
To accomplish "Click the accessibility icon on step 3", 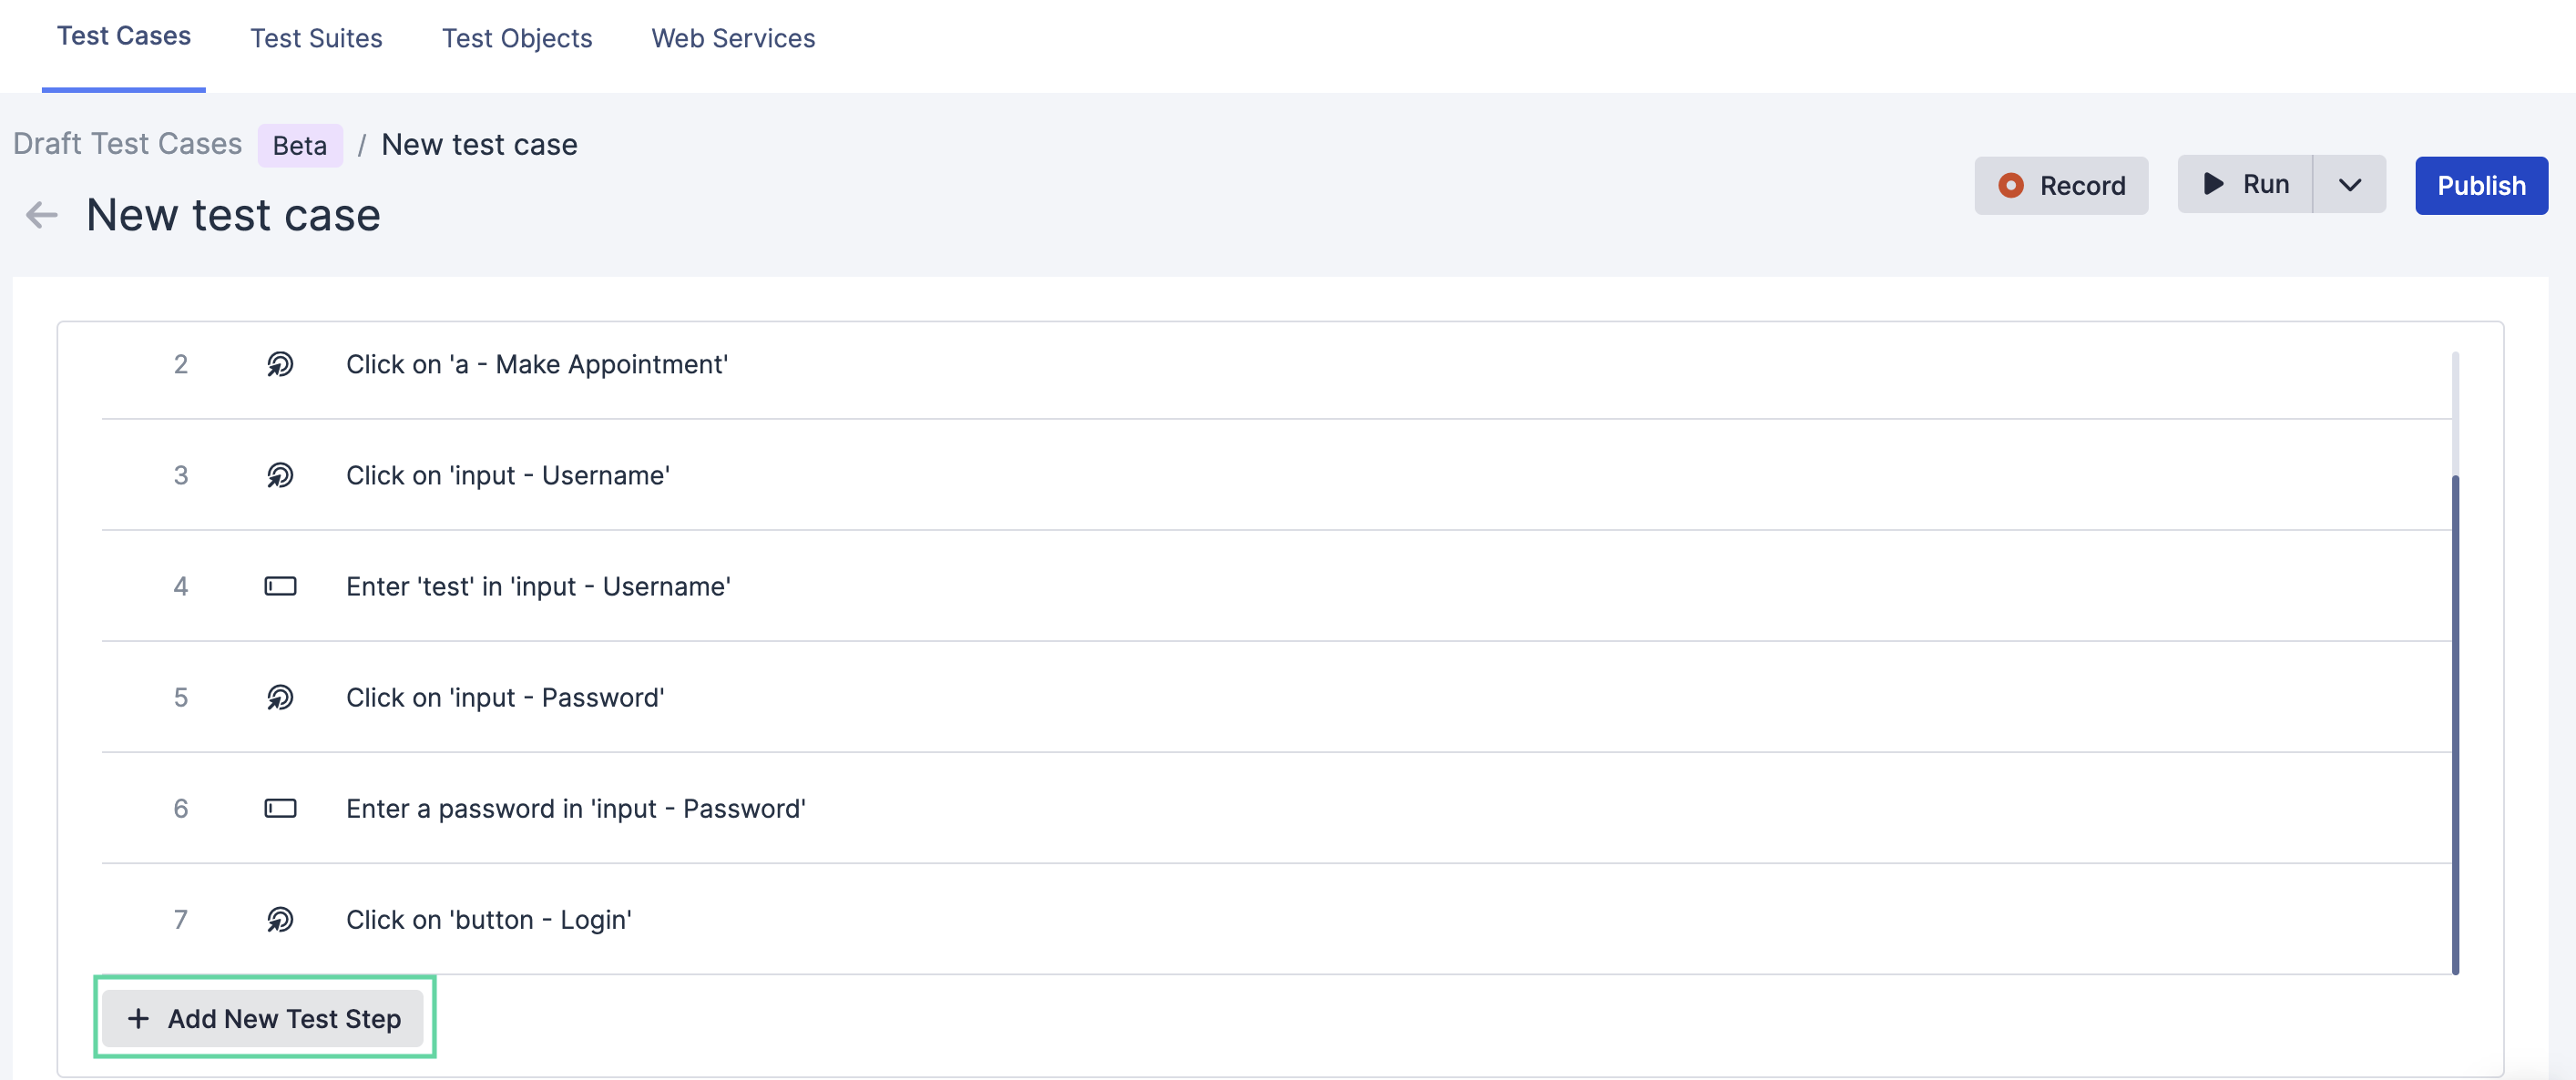I will pos(280,474).
